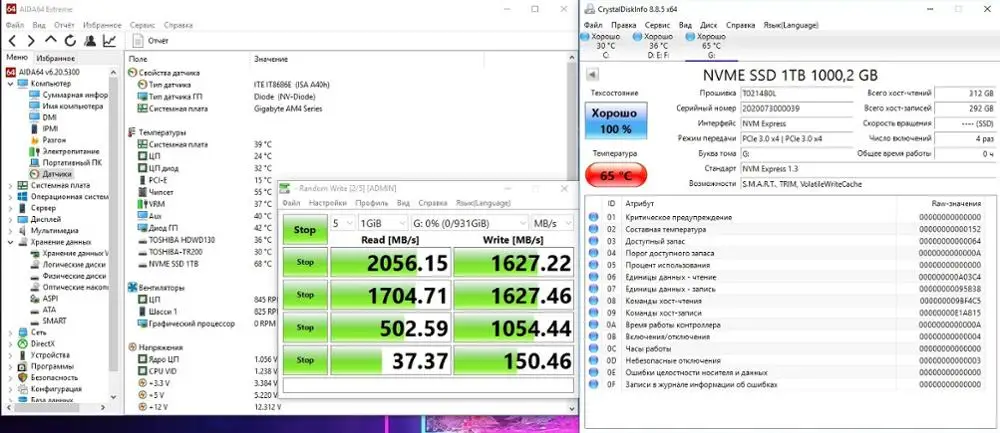This screenshot has width=1000, height=433.
Task: Go back using AIDA64 toolbar left arrow
Action: (x=12, y=41)
